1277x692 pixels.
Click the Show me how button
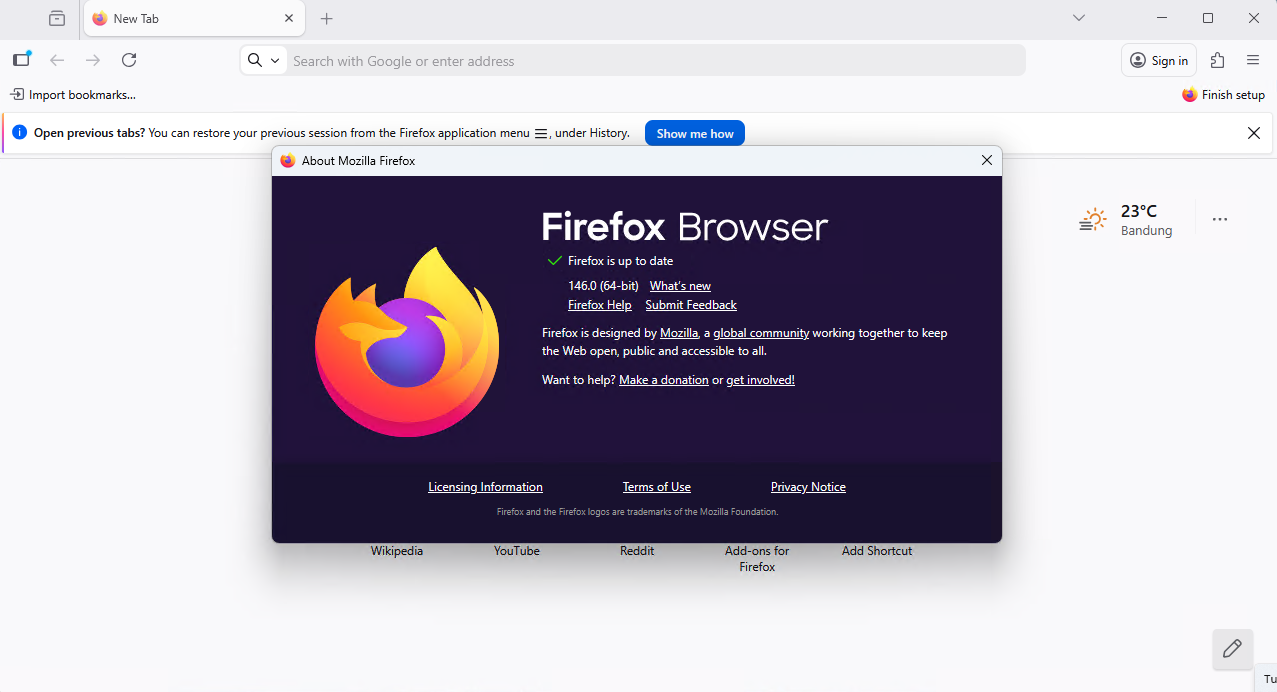(x=694, y=133)
